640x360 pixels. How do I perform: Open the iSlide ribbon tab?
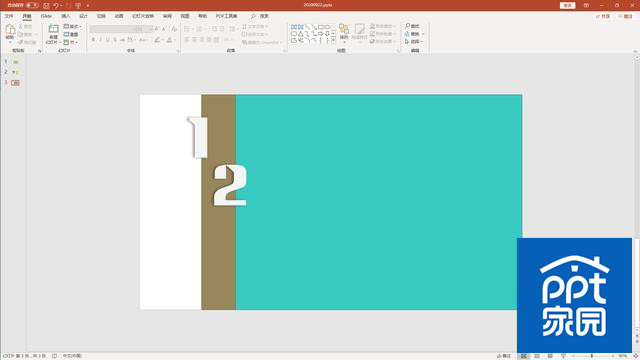(x=46, y=16)
